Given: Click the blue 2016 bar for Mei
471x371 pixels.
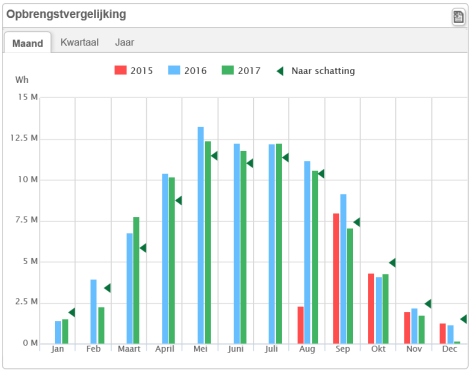Looking at the screenshot, I should click(x=201, y=235).
